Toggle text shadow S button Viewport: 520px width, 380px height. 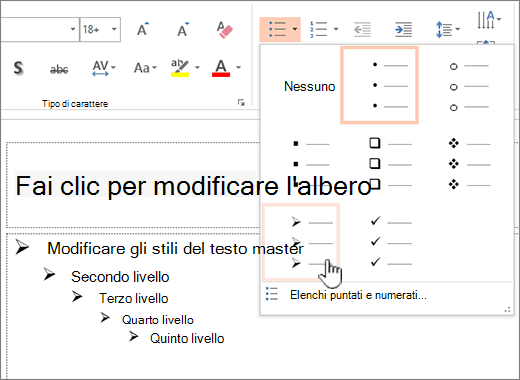19,68
